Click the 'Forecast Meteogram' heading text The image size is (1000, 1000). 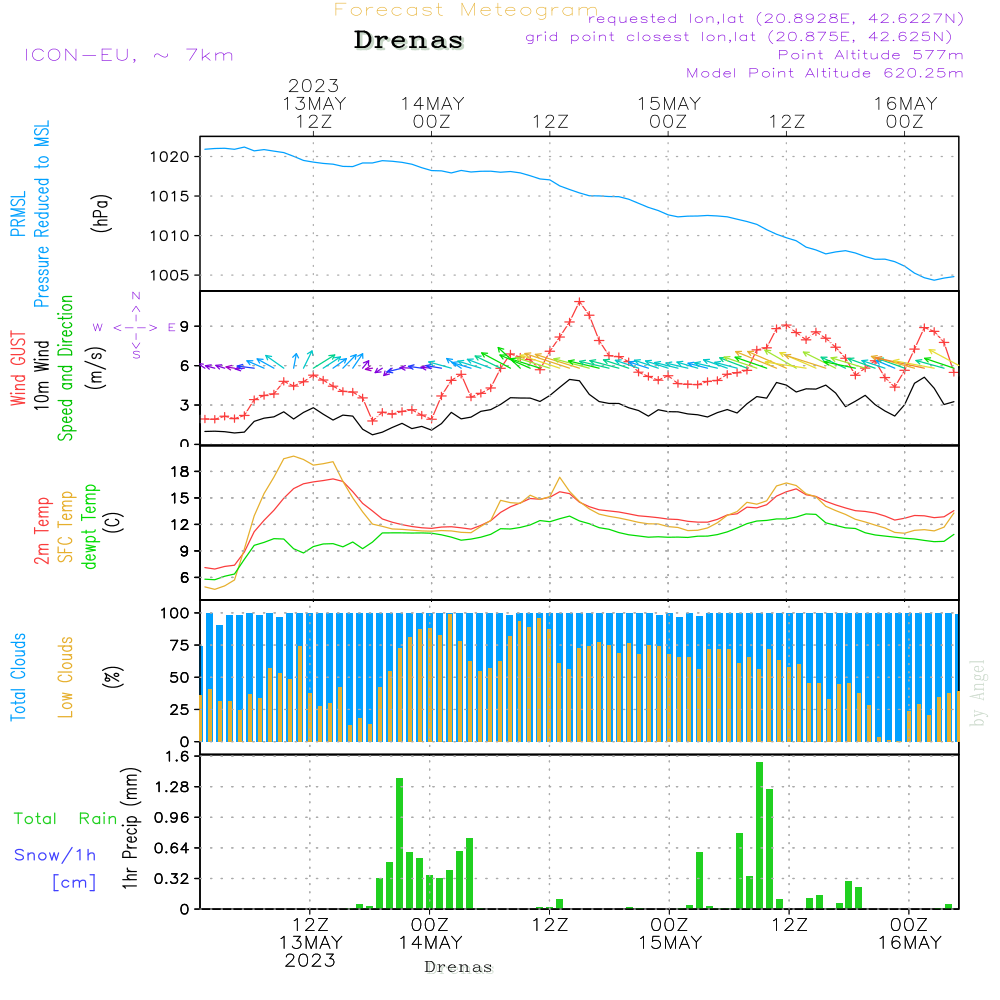pos(466,10)
